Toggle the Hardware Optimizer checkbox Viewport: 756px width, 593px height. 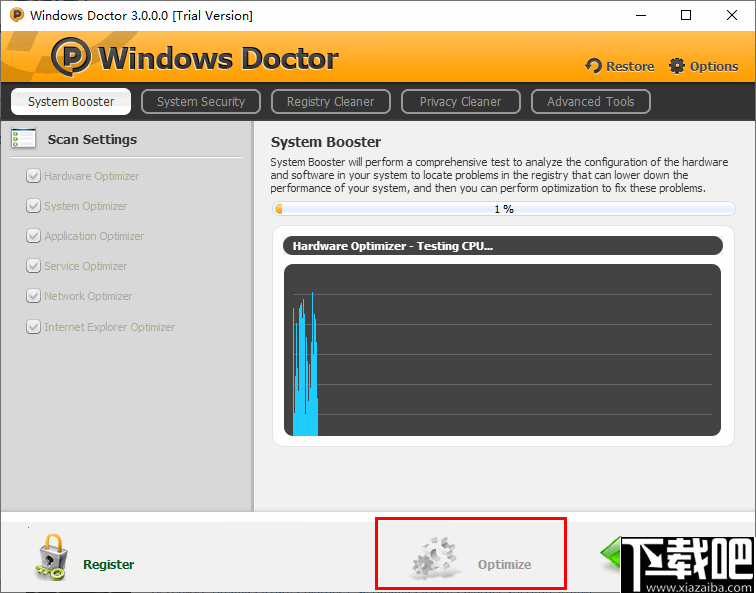(x=33, y=176)
